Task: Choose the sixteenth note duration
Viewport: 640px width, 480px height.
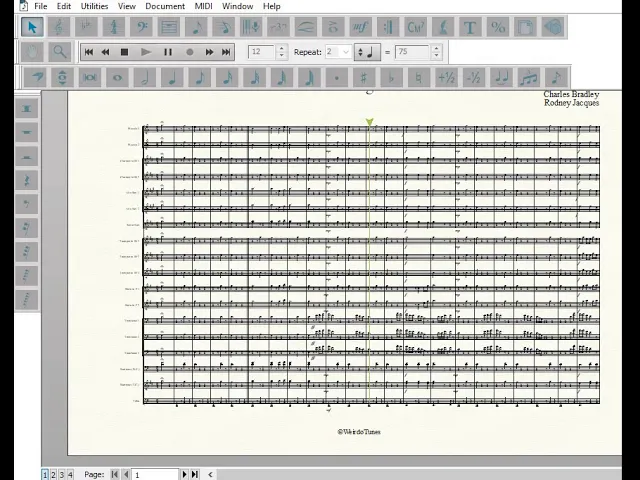Action: click(x=227, y=77)
